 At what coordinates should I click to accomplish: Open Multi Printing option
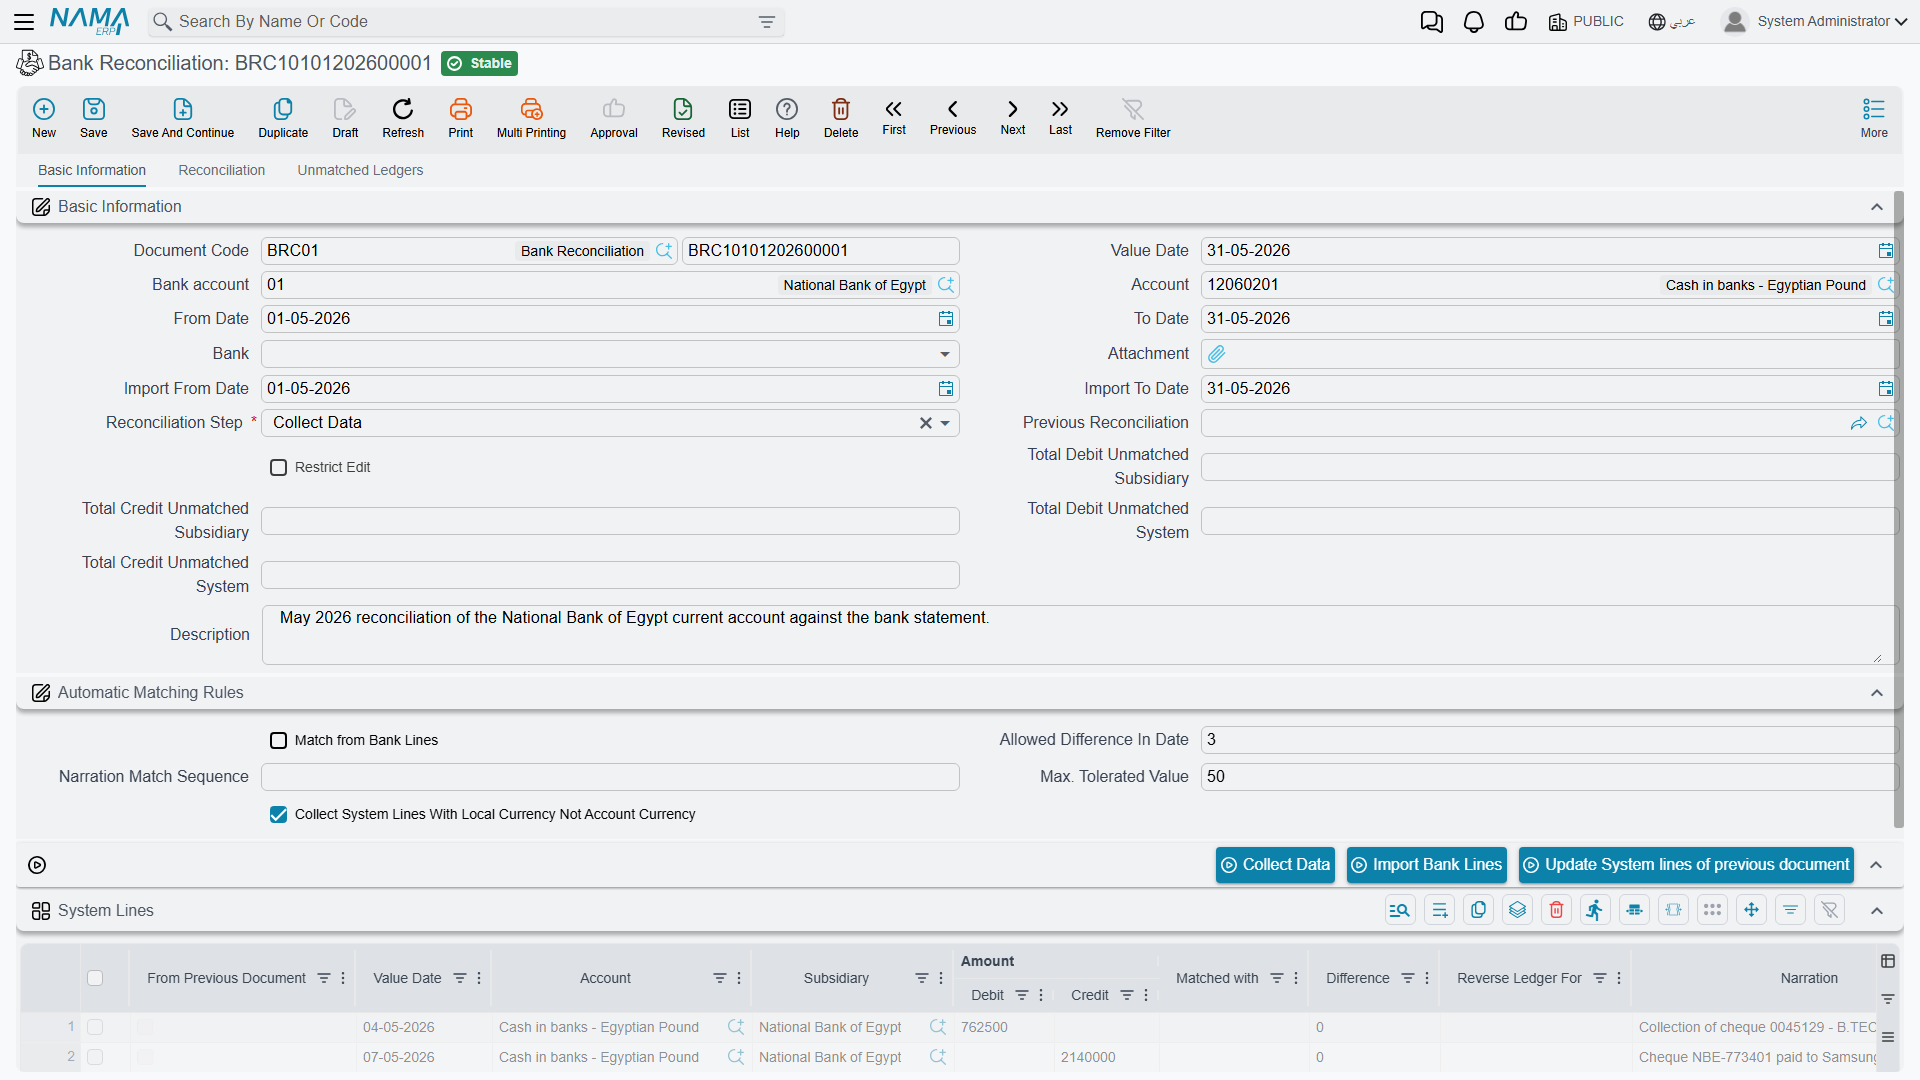(531, 117)
